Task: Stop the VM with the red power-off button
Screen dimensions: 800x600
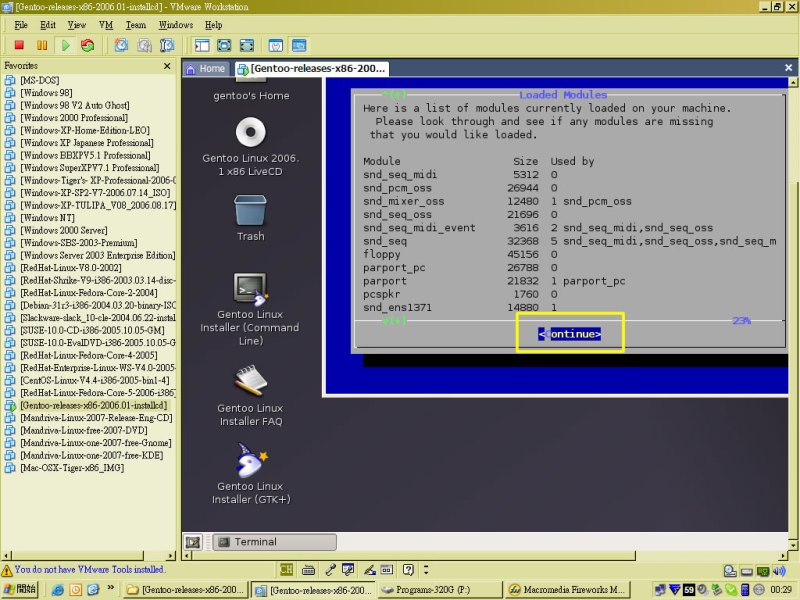Action: coord(19,45)
